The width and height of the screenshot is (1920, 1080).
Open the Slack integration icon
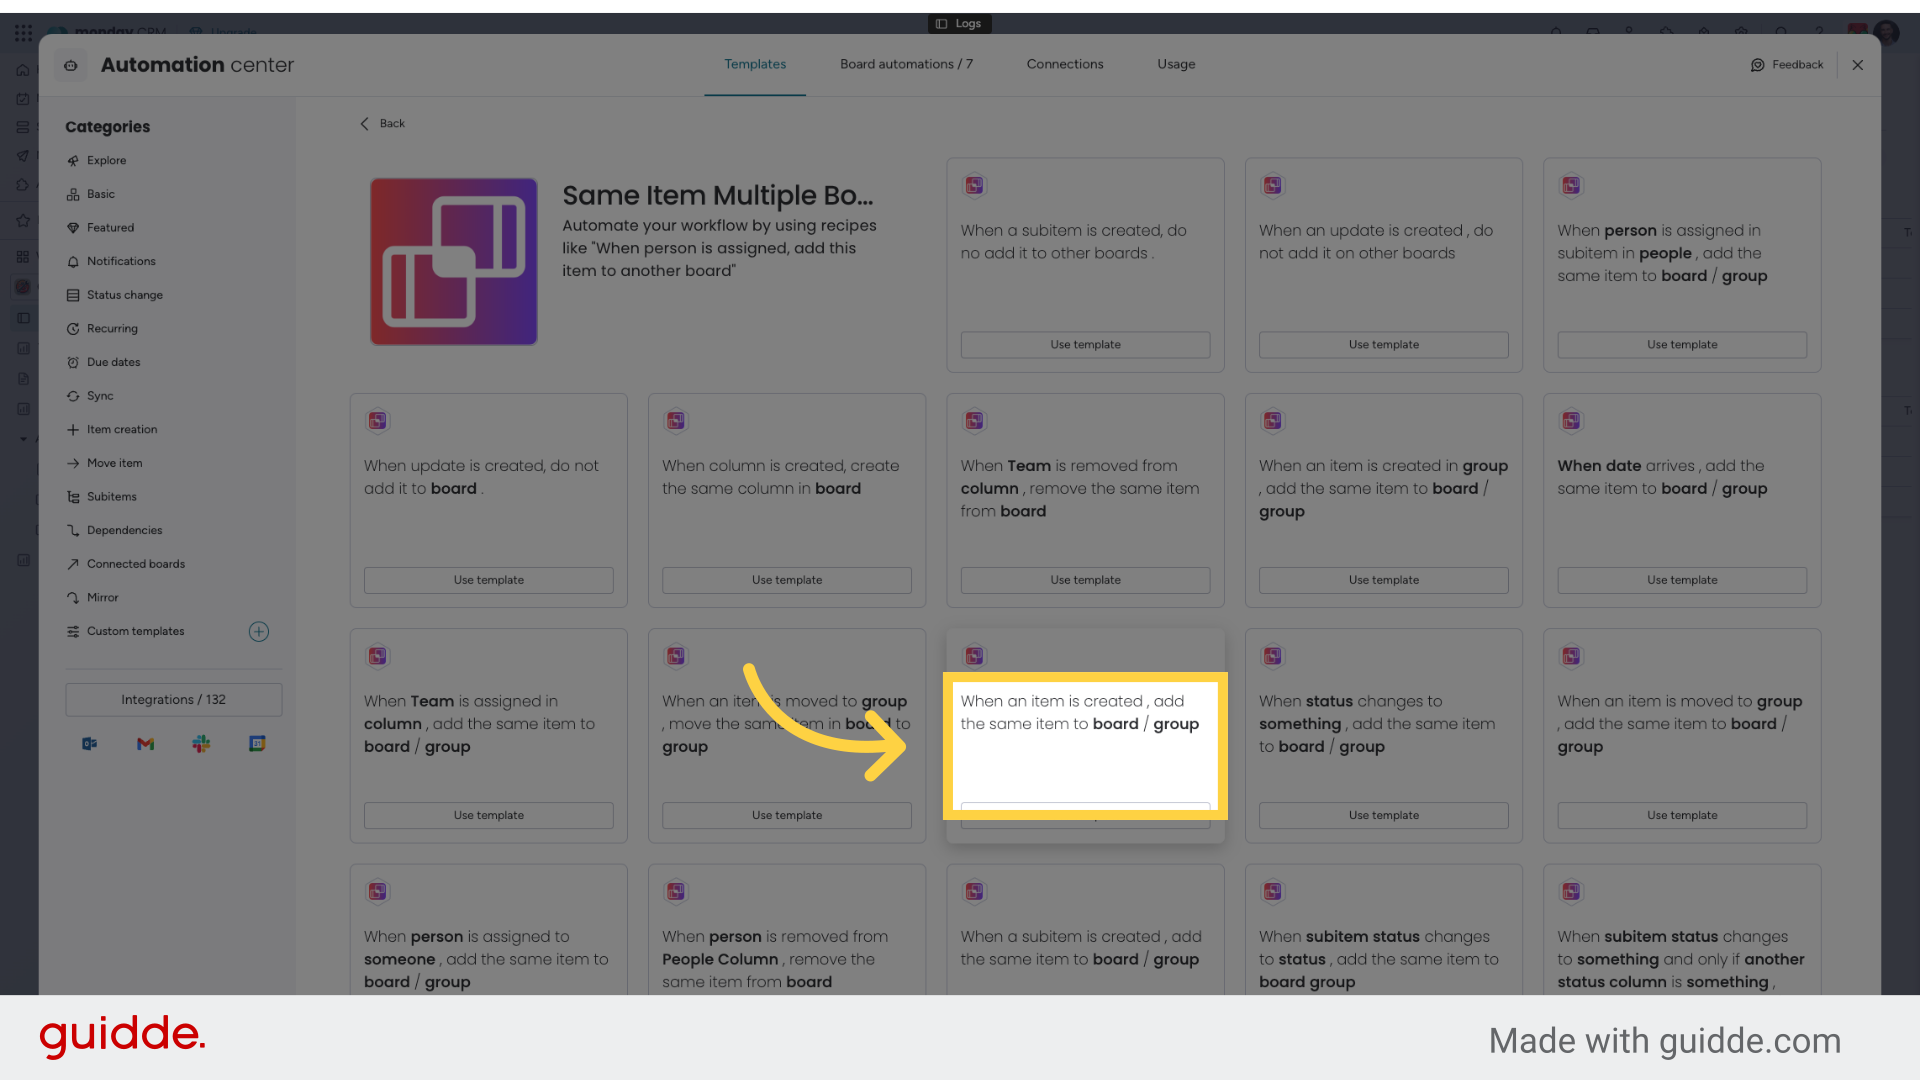tap(201, 743)
